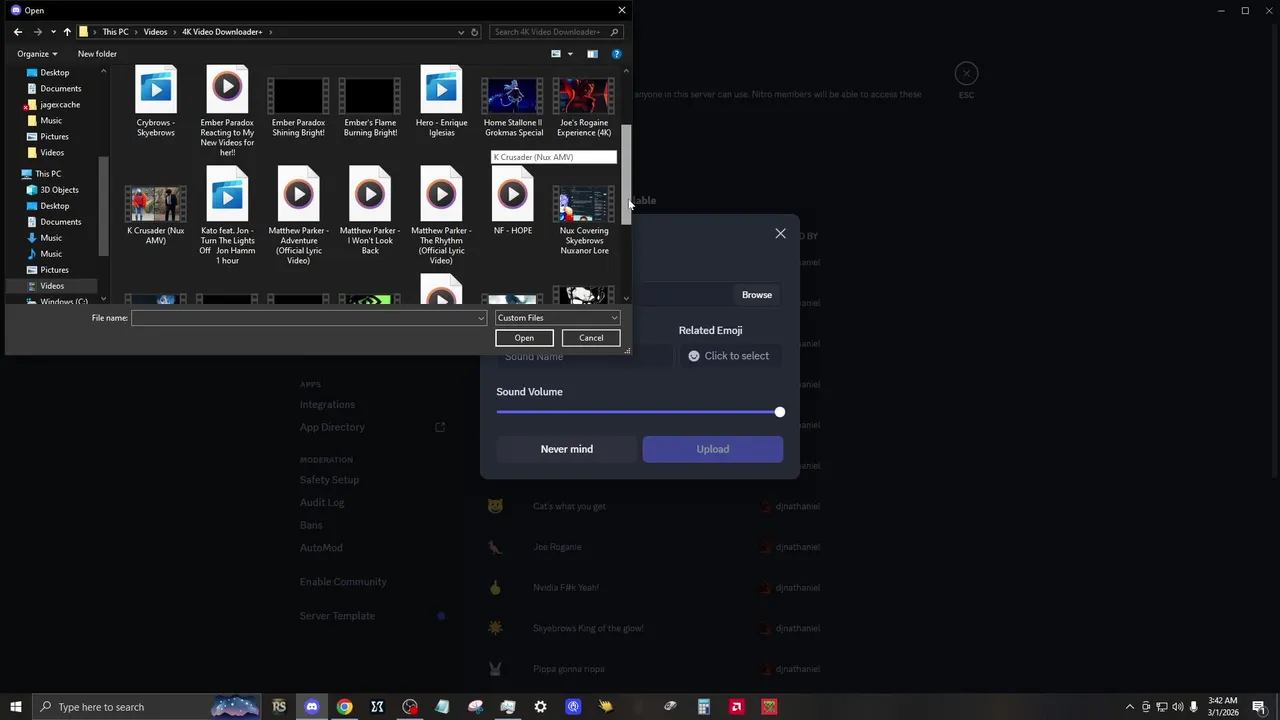Open the AMD Software taskbar icon
The width and height of the screenshot is (1280, 720).
click(x=736, y=707)
